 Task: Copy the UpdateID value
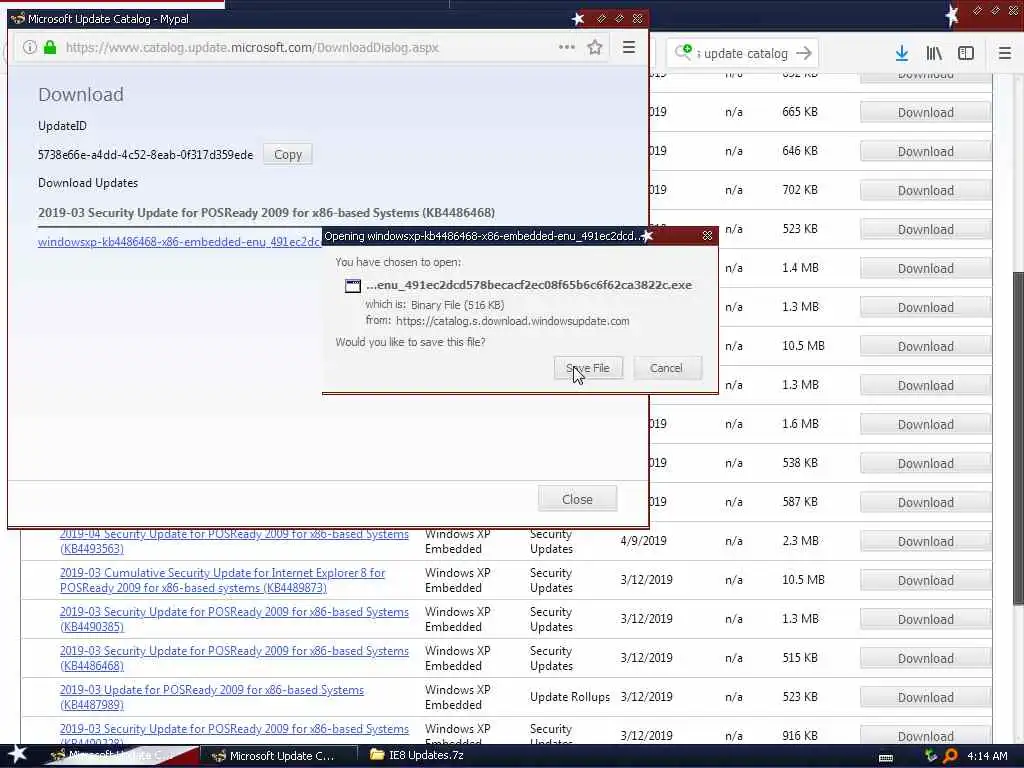point(287,154)
